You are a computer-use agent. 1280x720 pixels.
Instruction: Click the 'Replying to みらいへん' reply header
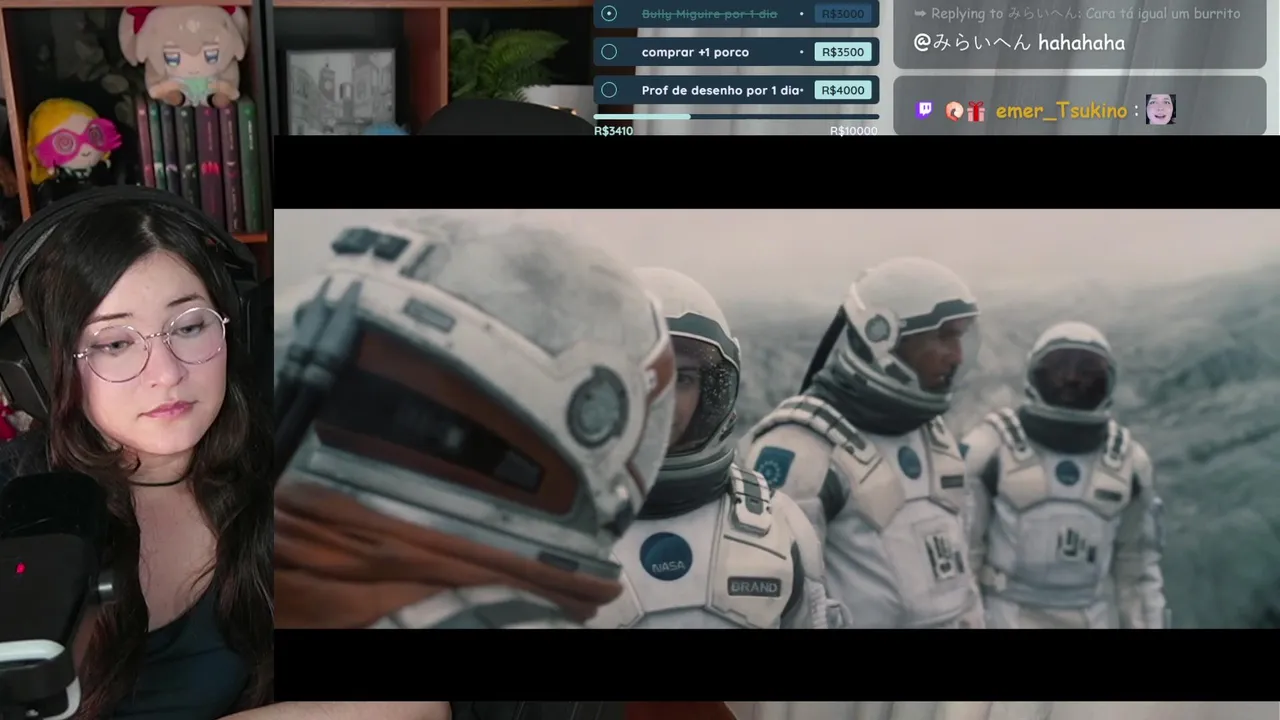[1076, 13]
